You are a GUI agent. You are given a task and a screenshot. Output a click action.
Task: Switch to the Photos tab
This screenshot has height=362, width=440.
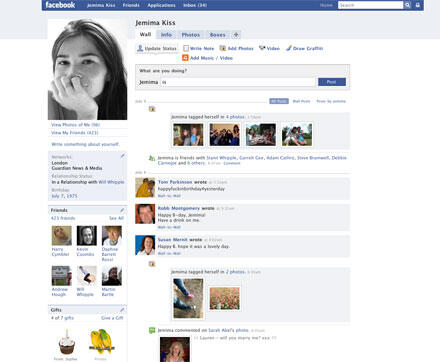click(x=191, y=35)
